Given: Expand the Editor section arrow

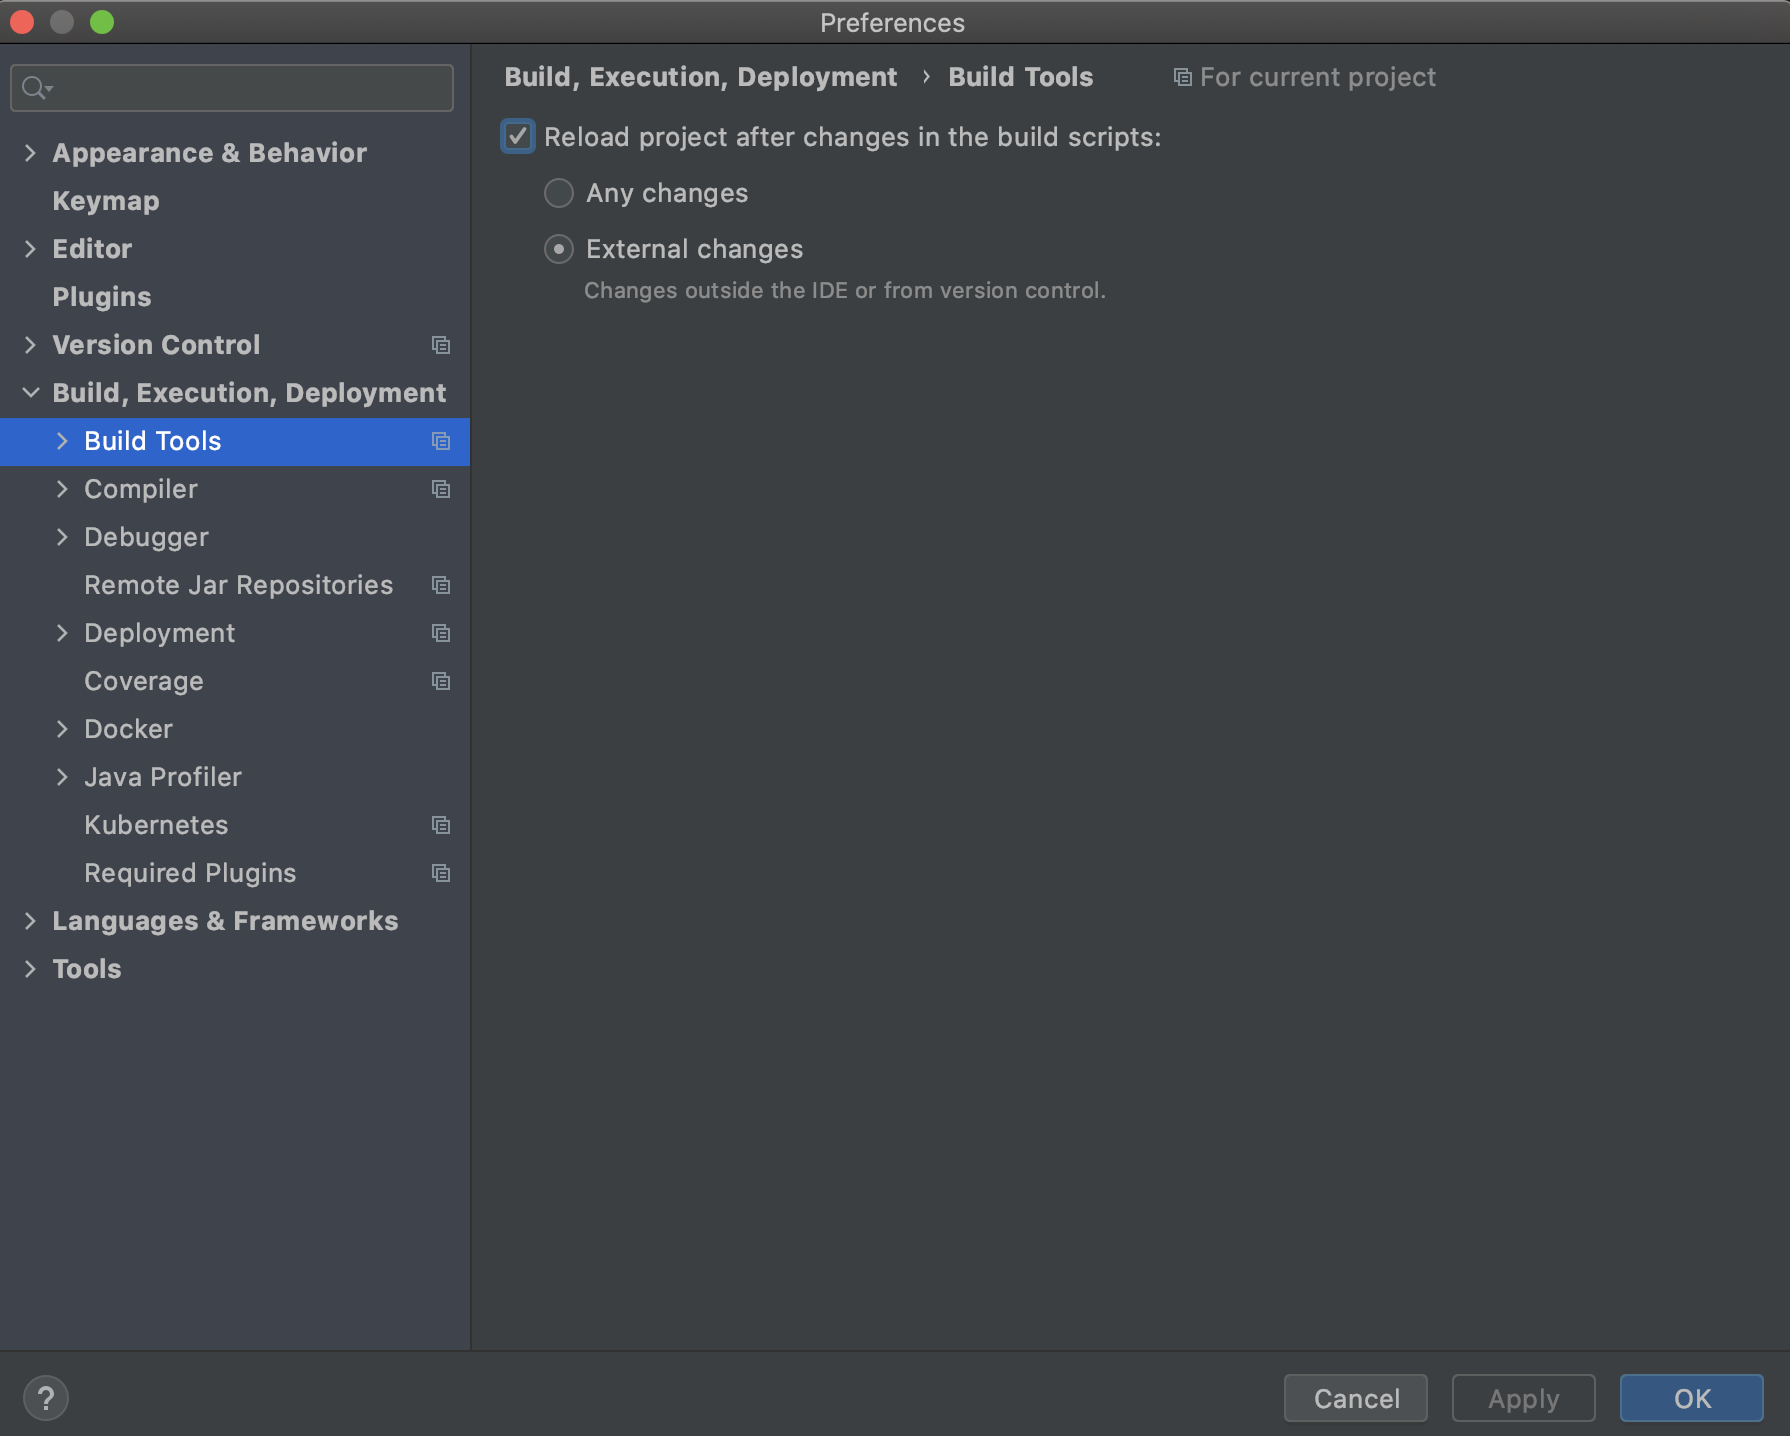Looking at the screenshot, I should point(30,249).
